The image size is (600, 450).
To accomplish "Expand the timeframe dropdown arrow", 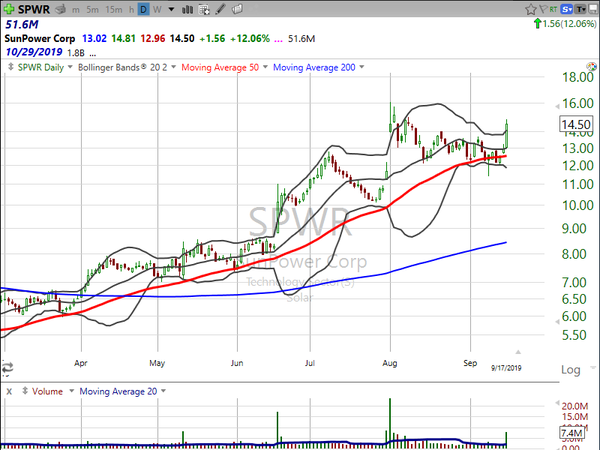I will [x=172, y=9].
